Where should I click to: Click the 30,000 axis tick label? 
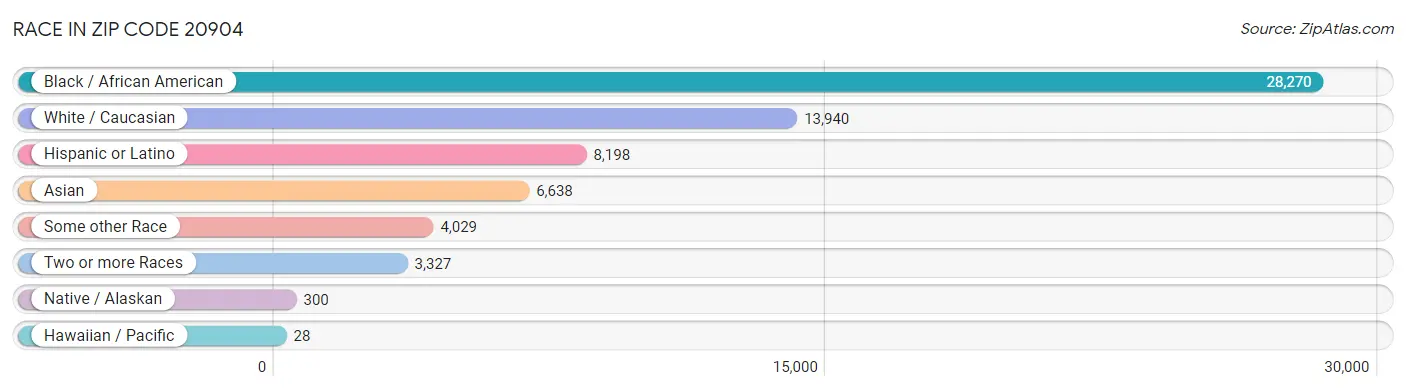(x=1345, y=367)
